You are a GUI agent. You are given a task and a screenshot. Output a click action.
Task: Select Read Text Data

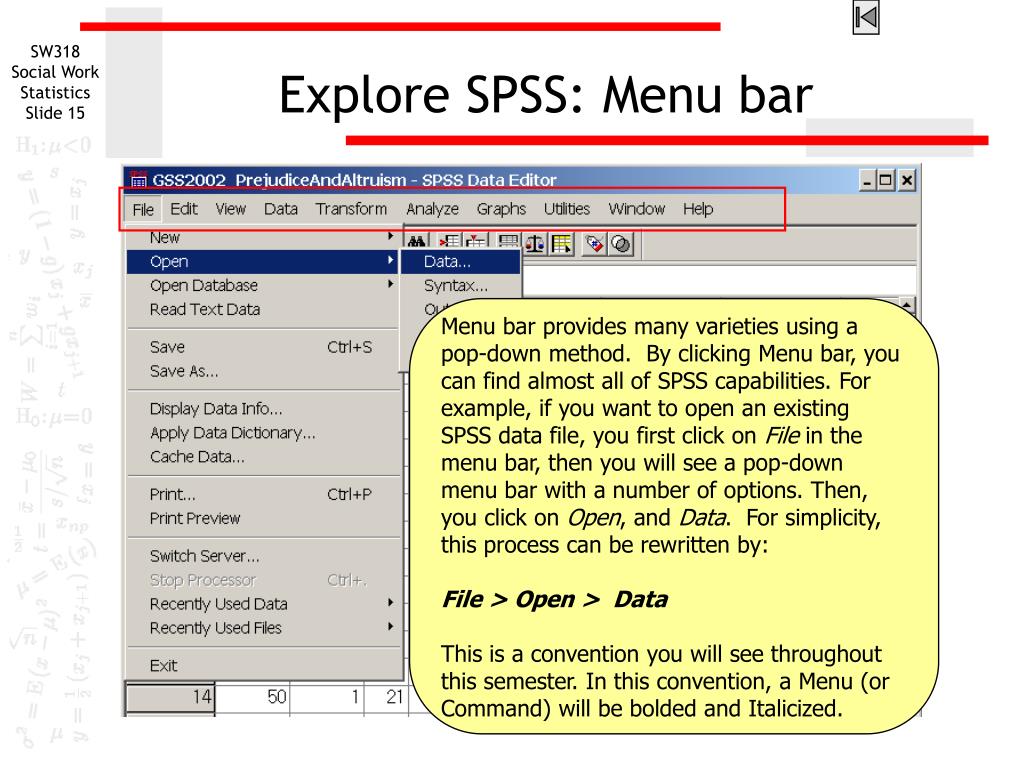tap(263, 310)
